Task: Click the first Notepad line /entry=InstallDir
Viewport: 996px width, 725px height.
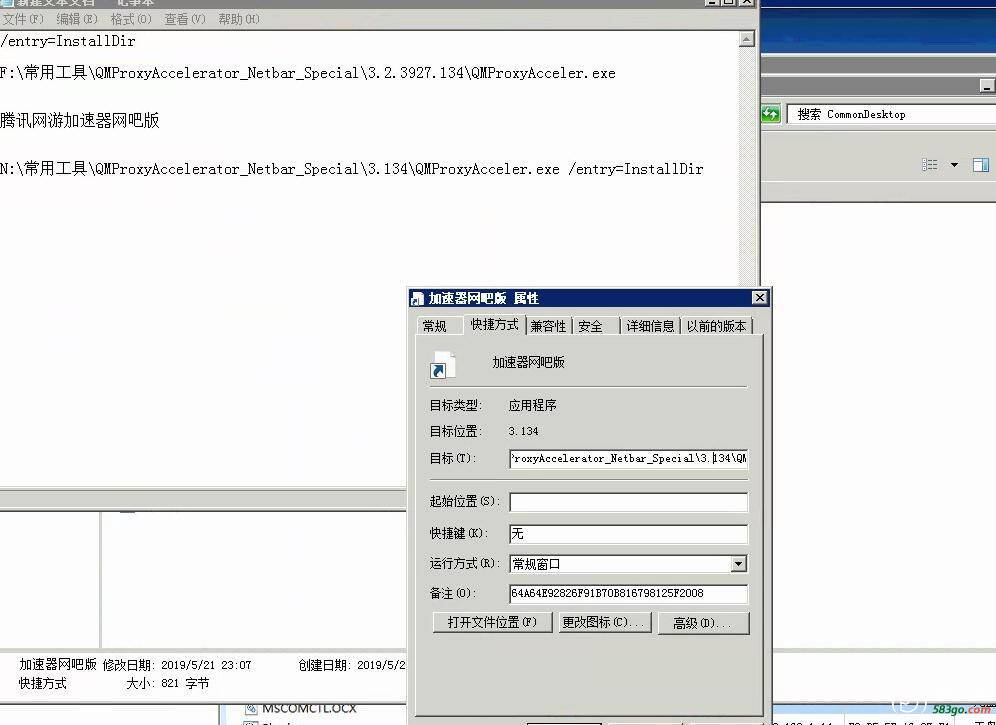Action: [68, 41]
